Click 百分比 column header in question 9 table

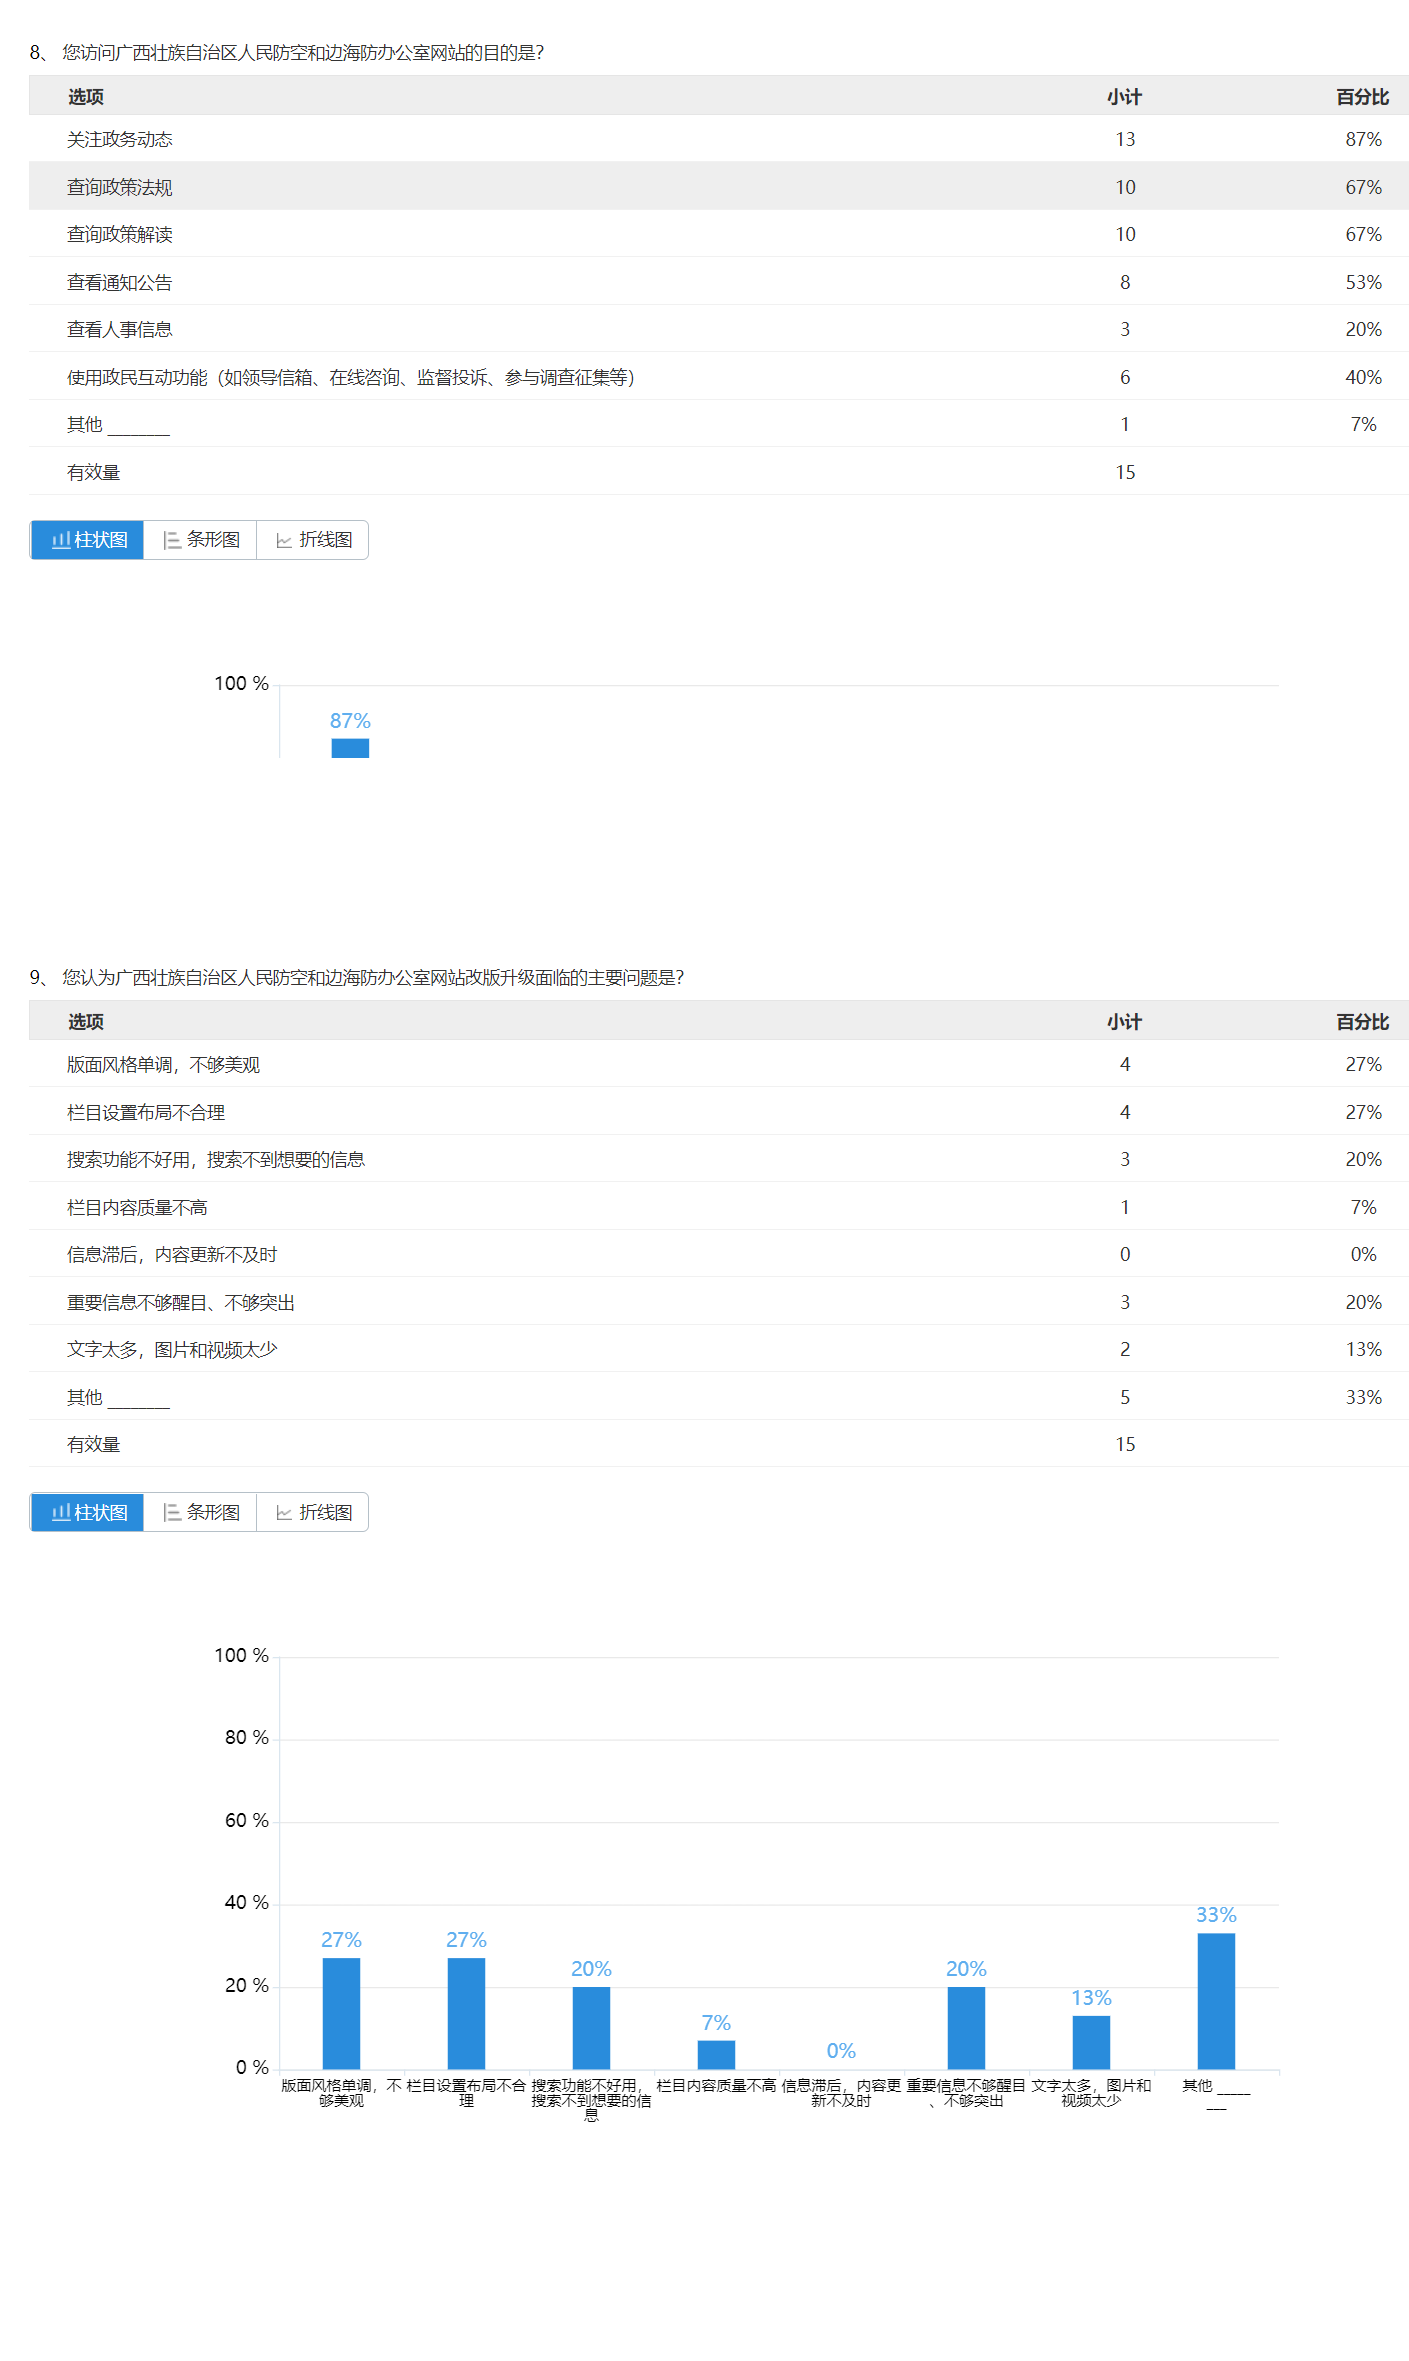tap(1362, 1022)
